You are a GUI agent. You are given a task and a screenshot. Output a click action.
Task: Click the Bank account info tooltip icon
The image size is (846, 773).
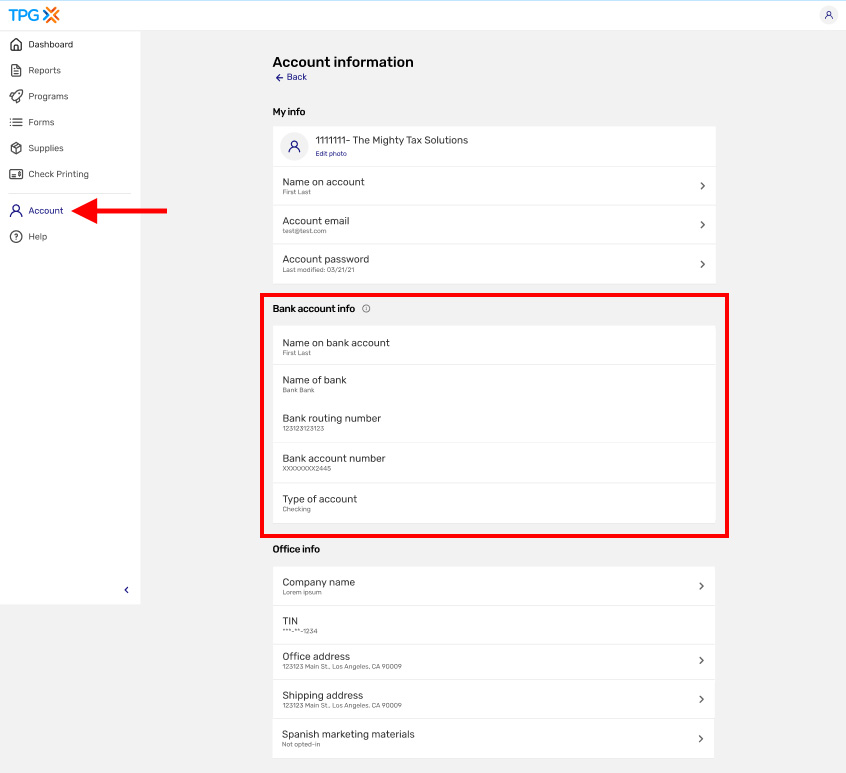tap(366, 309)
